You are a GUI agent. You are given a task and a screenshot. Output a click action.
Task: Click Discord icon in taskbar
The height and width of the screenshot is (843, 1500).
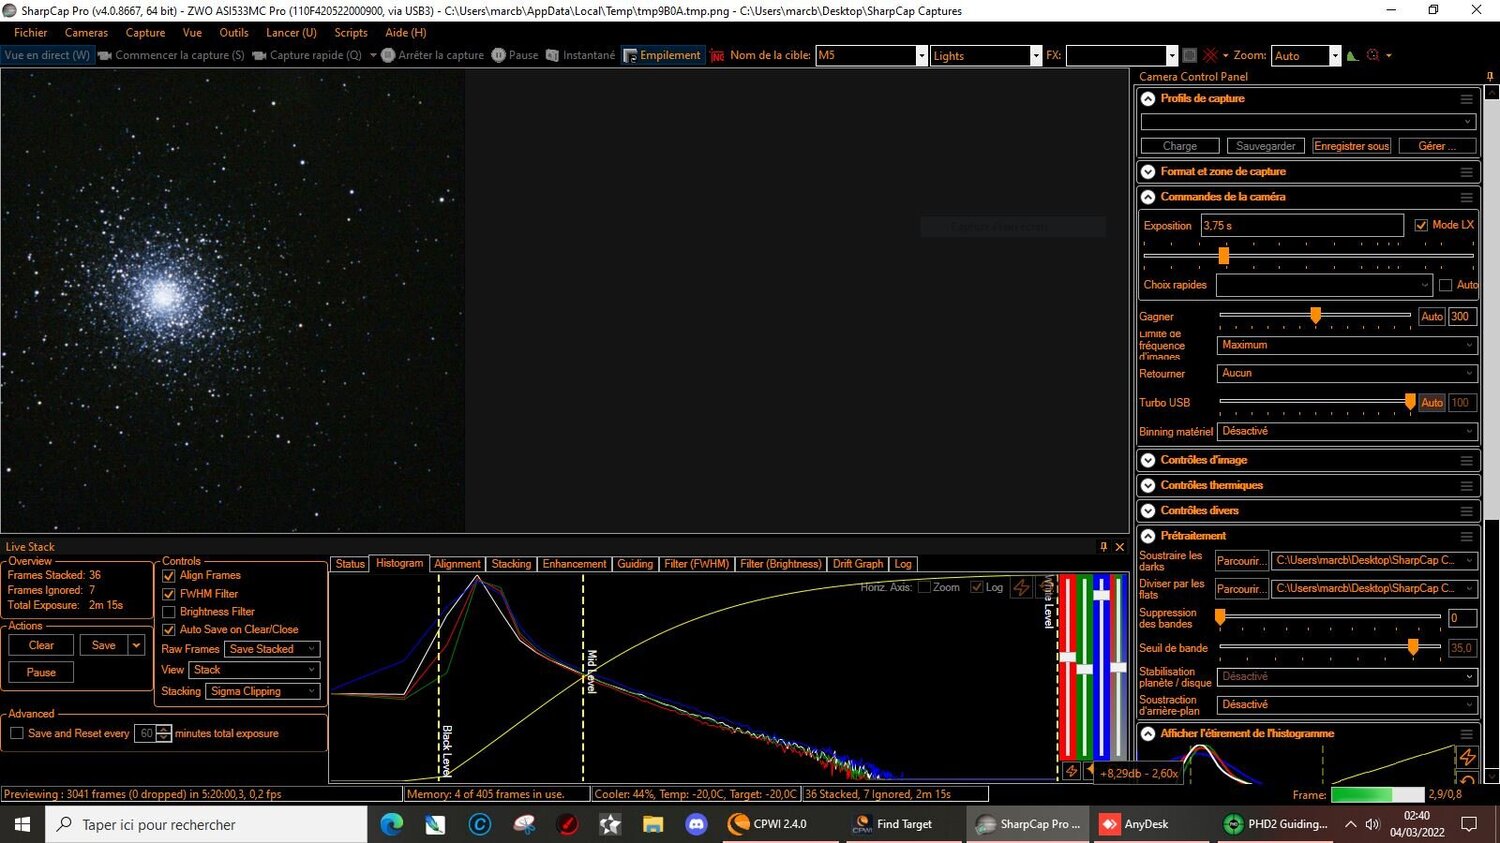pos(696,824)
